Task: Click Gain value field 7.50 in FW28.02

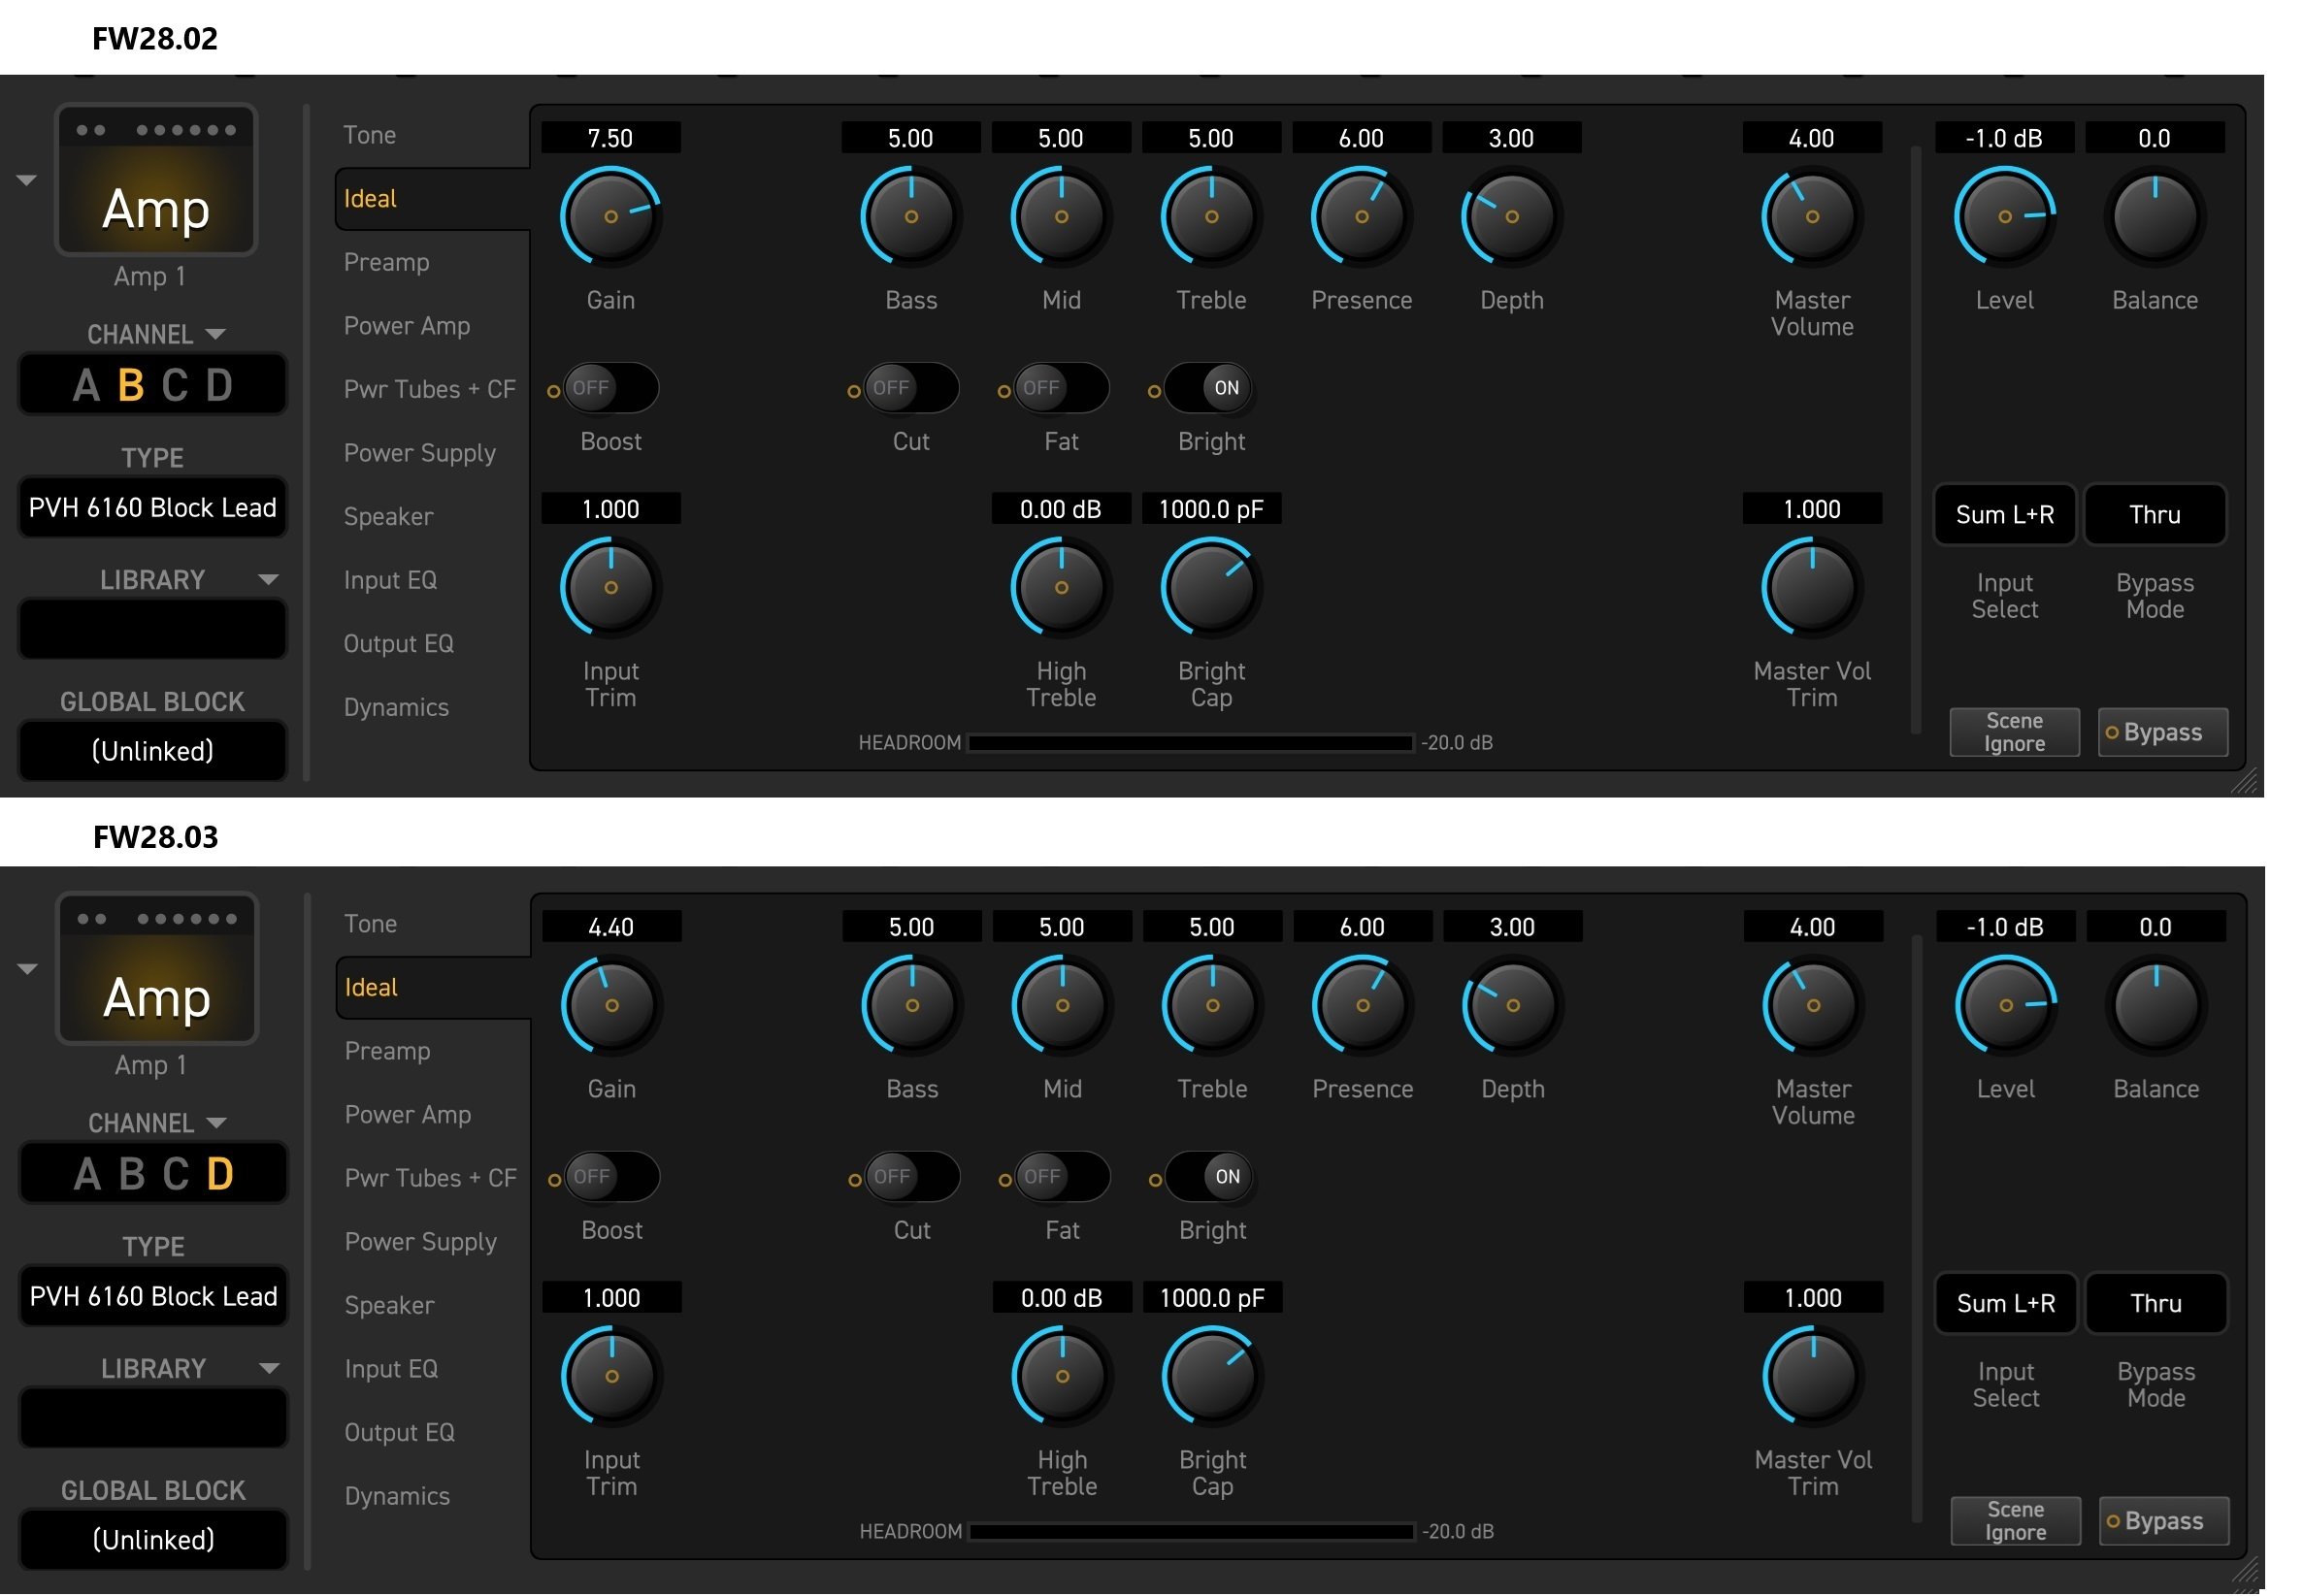Action: [x=610, y=138]
